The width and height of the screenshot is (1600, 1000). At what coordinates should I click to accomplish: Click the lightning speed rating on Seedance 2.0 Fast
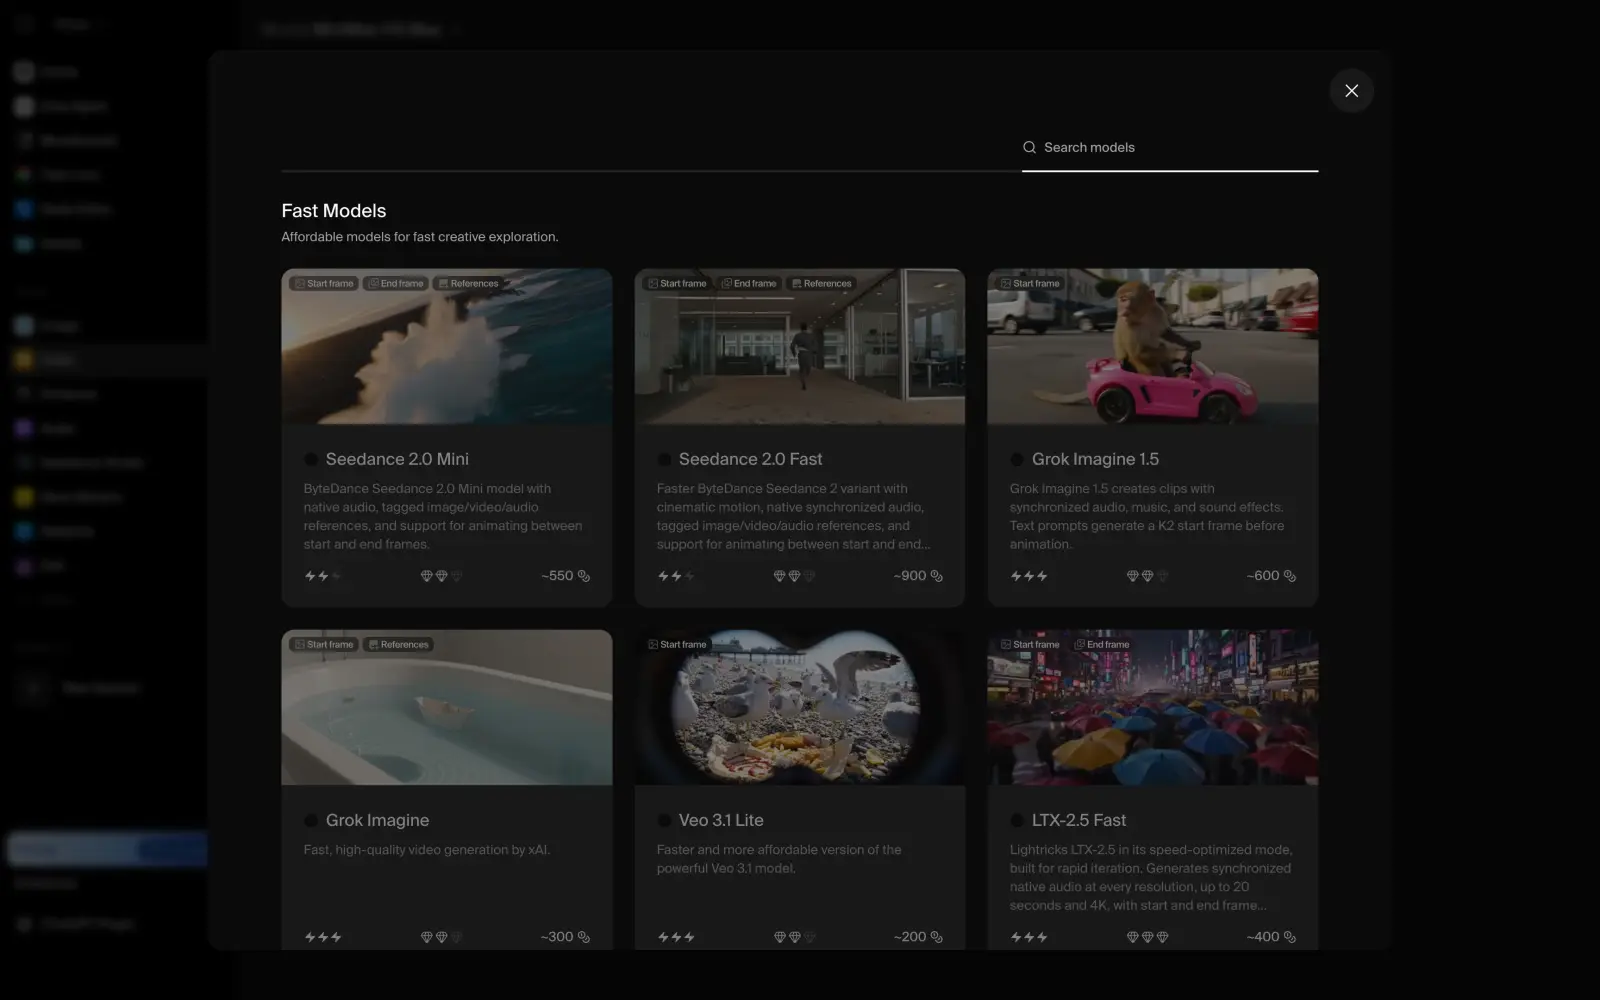676,576
